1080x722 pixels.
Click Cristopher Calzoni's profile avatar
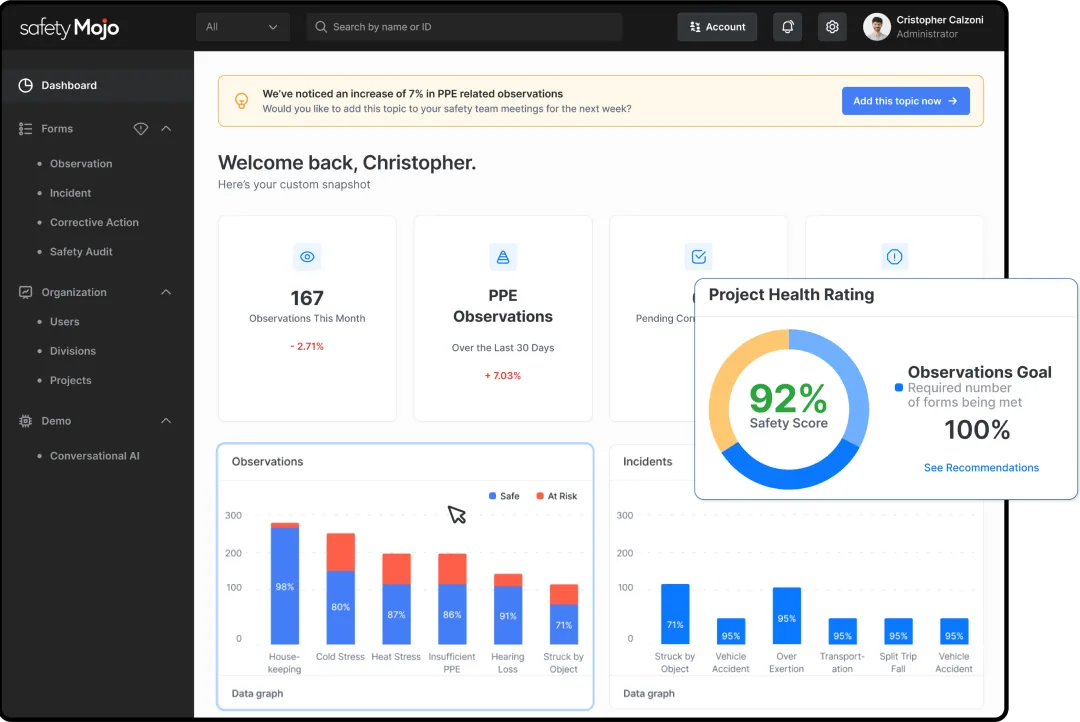click(x=877, y=27)
